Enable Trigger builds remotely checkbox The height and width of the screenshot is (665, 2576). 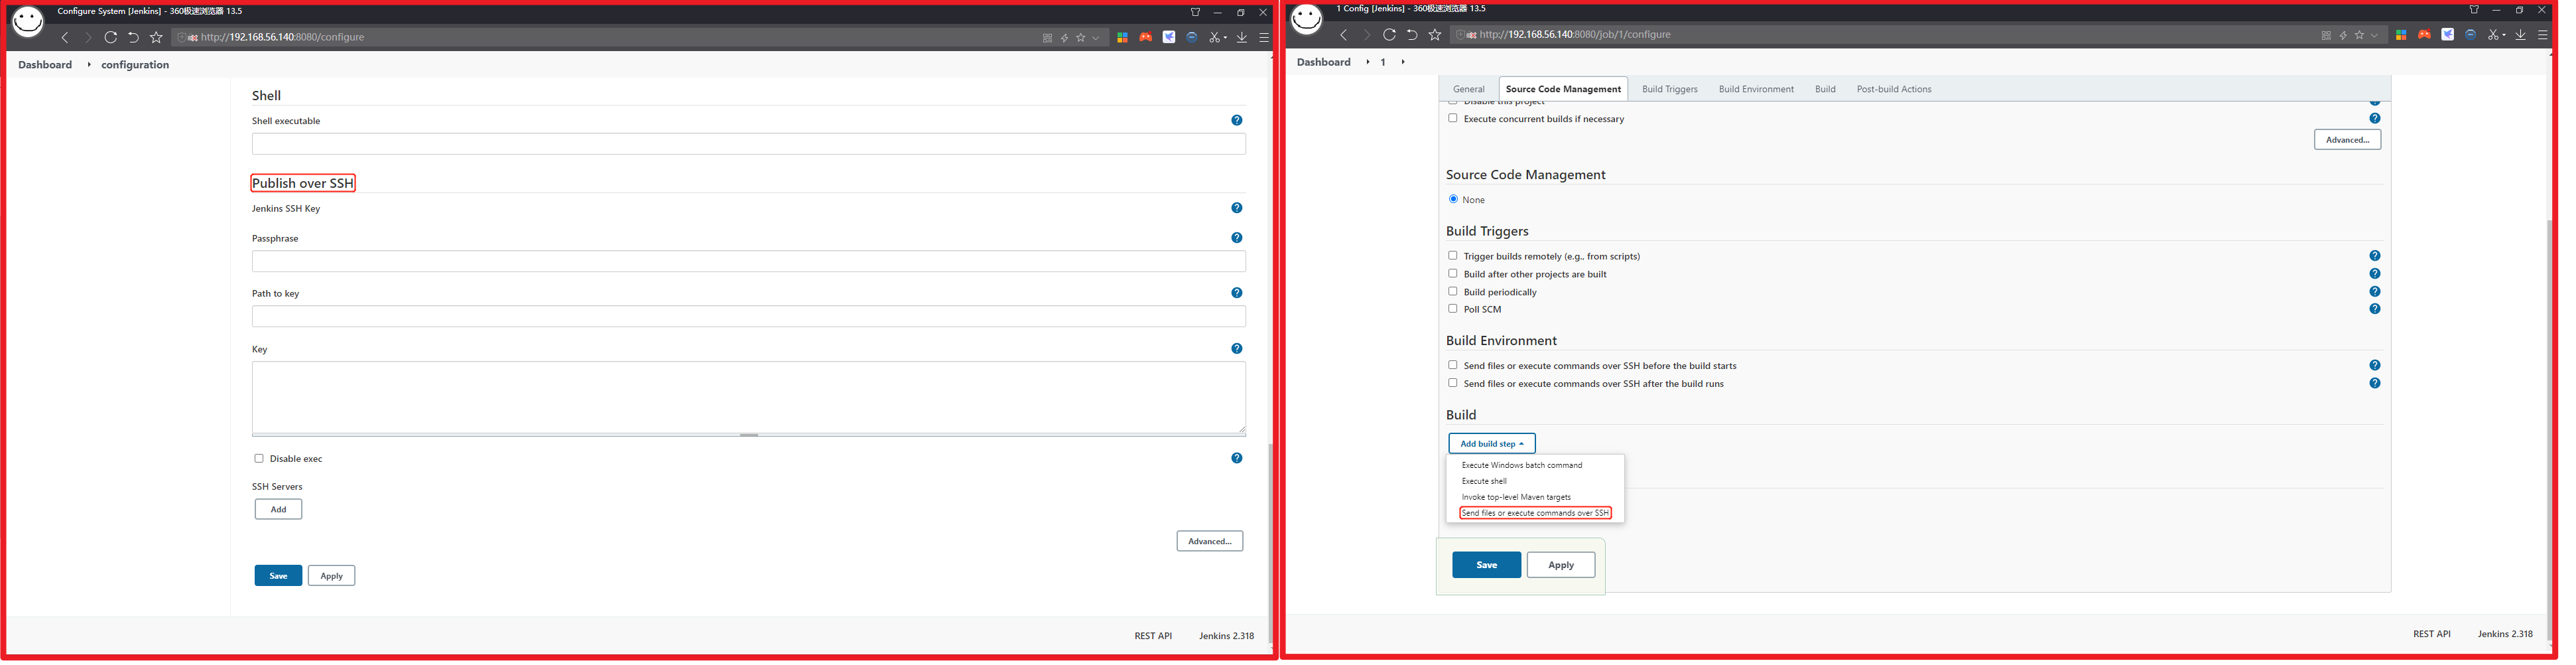[x=1453, y=255]
